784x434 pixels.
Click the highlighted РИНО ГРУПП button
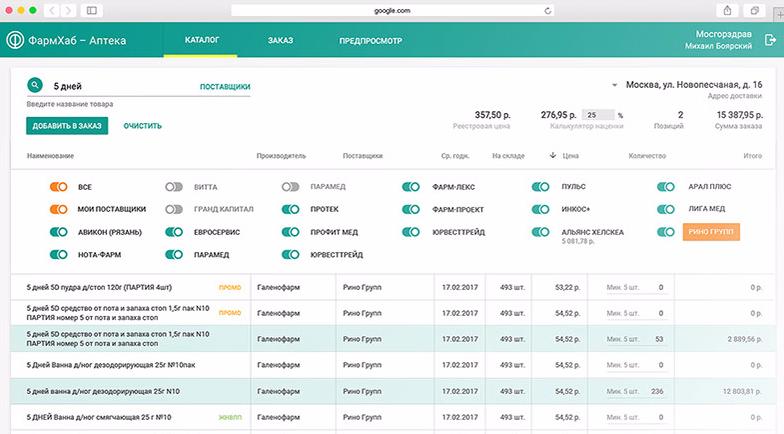711,232
